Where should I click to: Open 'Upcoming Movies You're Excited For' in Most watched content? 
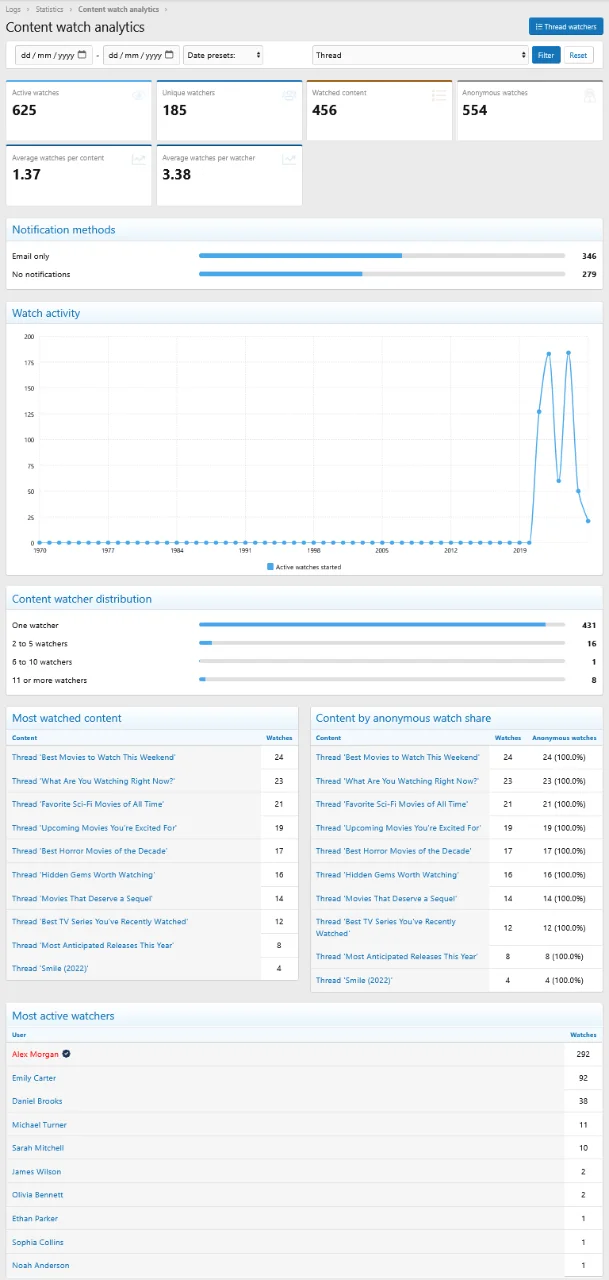click(x=94, y=828)
